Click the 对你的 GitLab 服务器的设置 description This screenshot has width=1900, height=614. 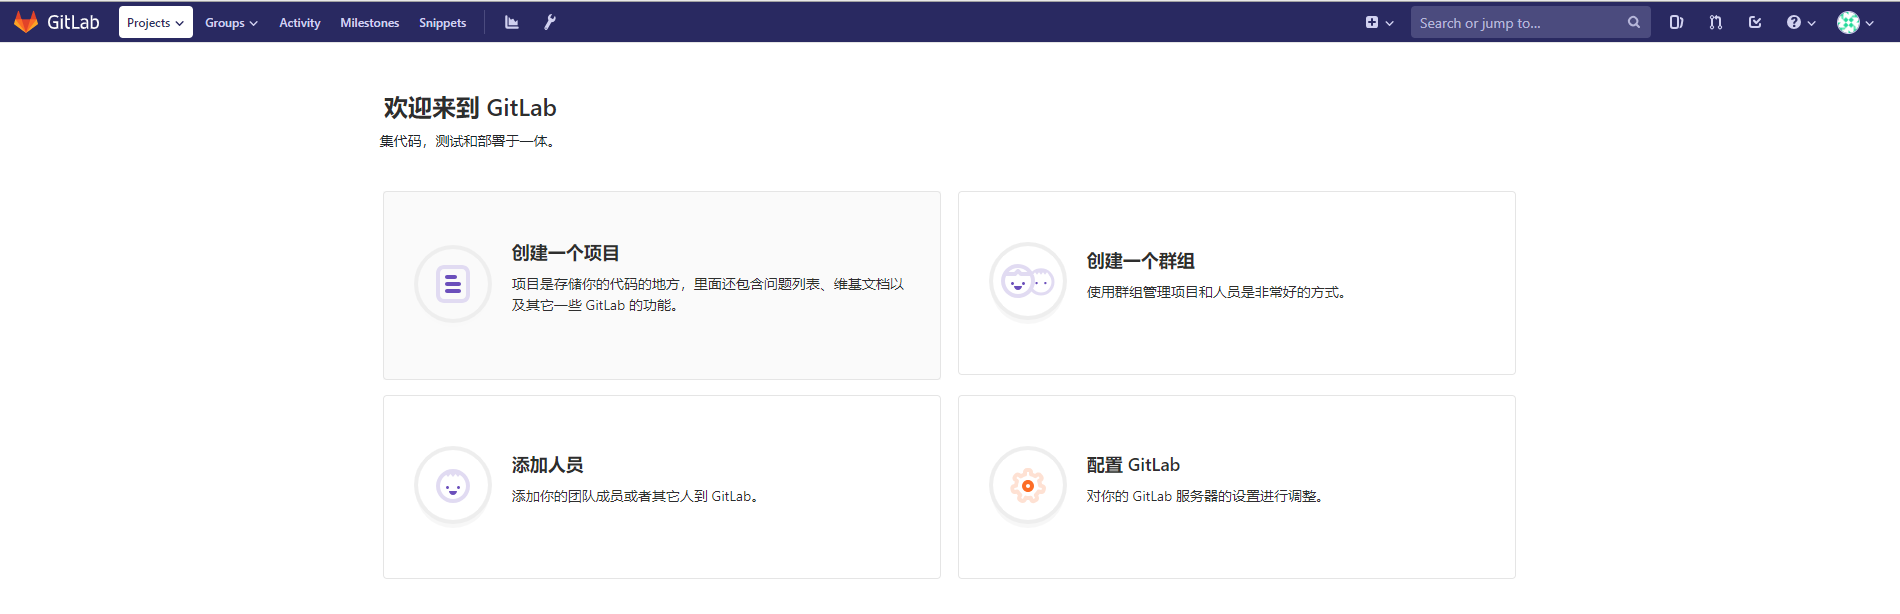click(1205, 496)
